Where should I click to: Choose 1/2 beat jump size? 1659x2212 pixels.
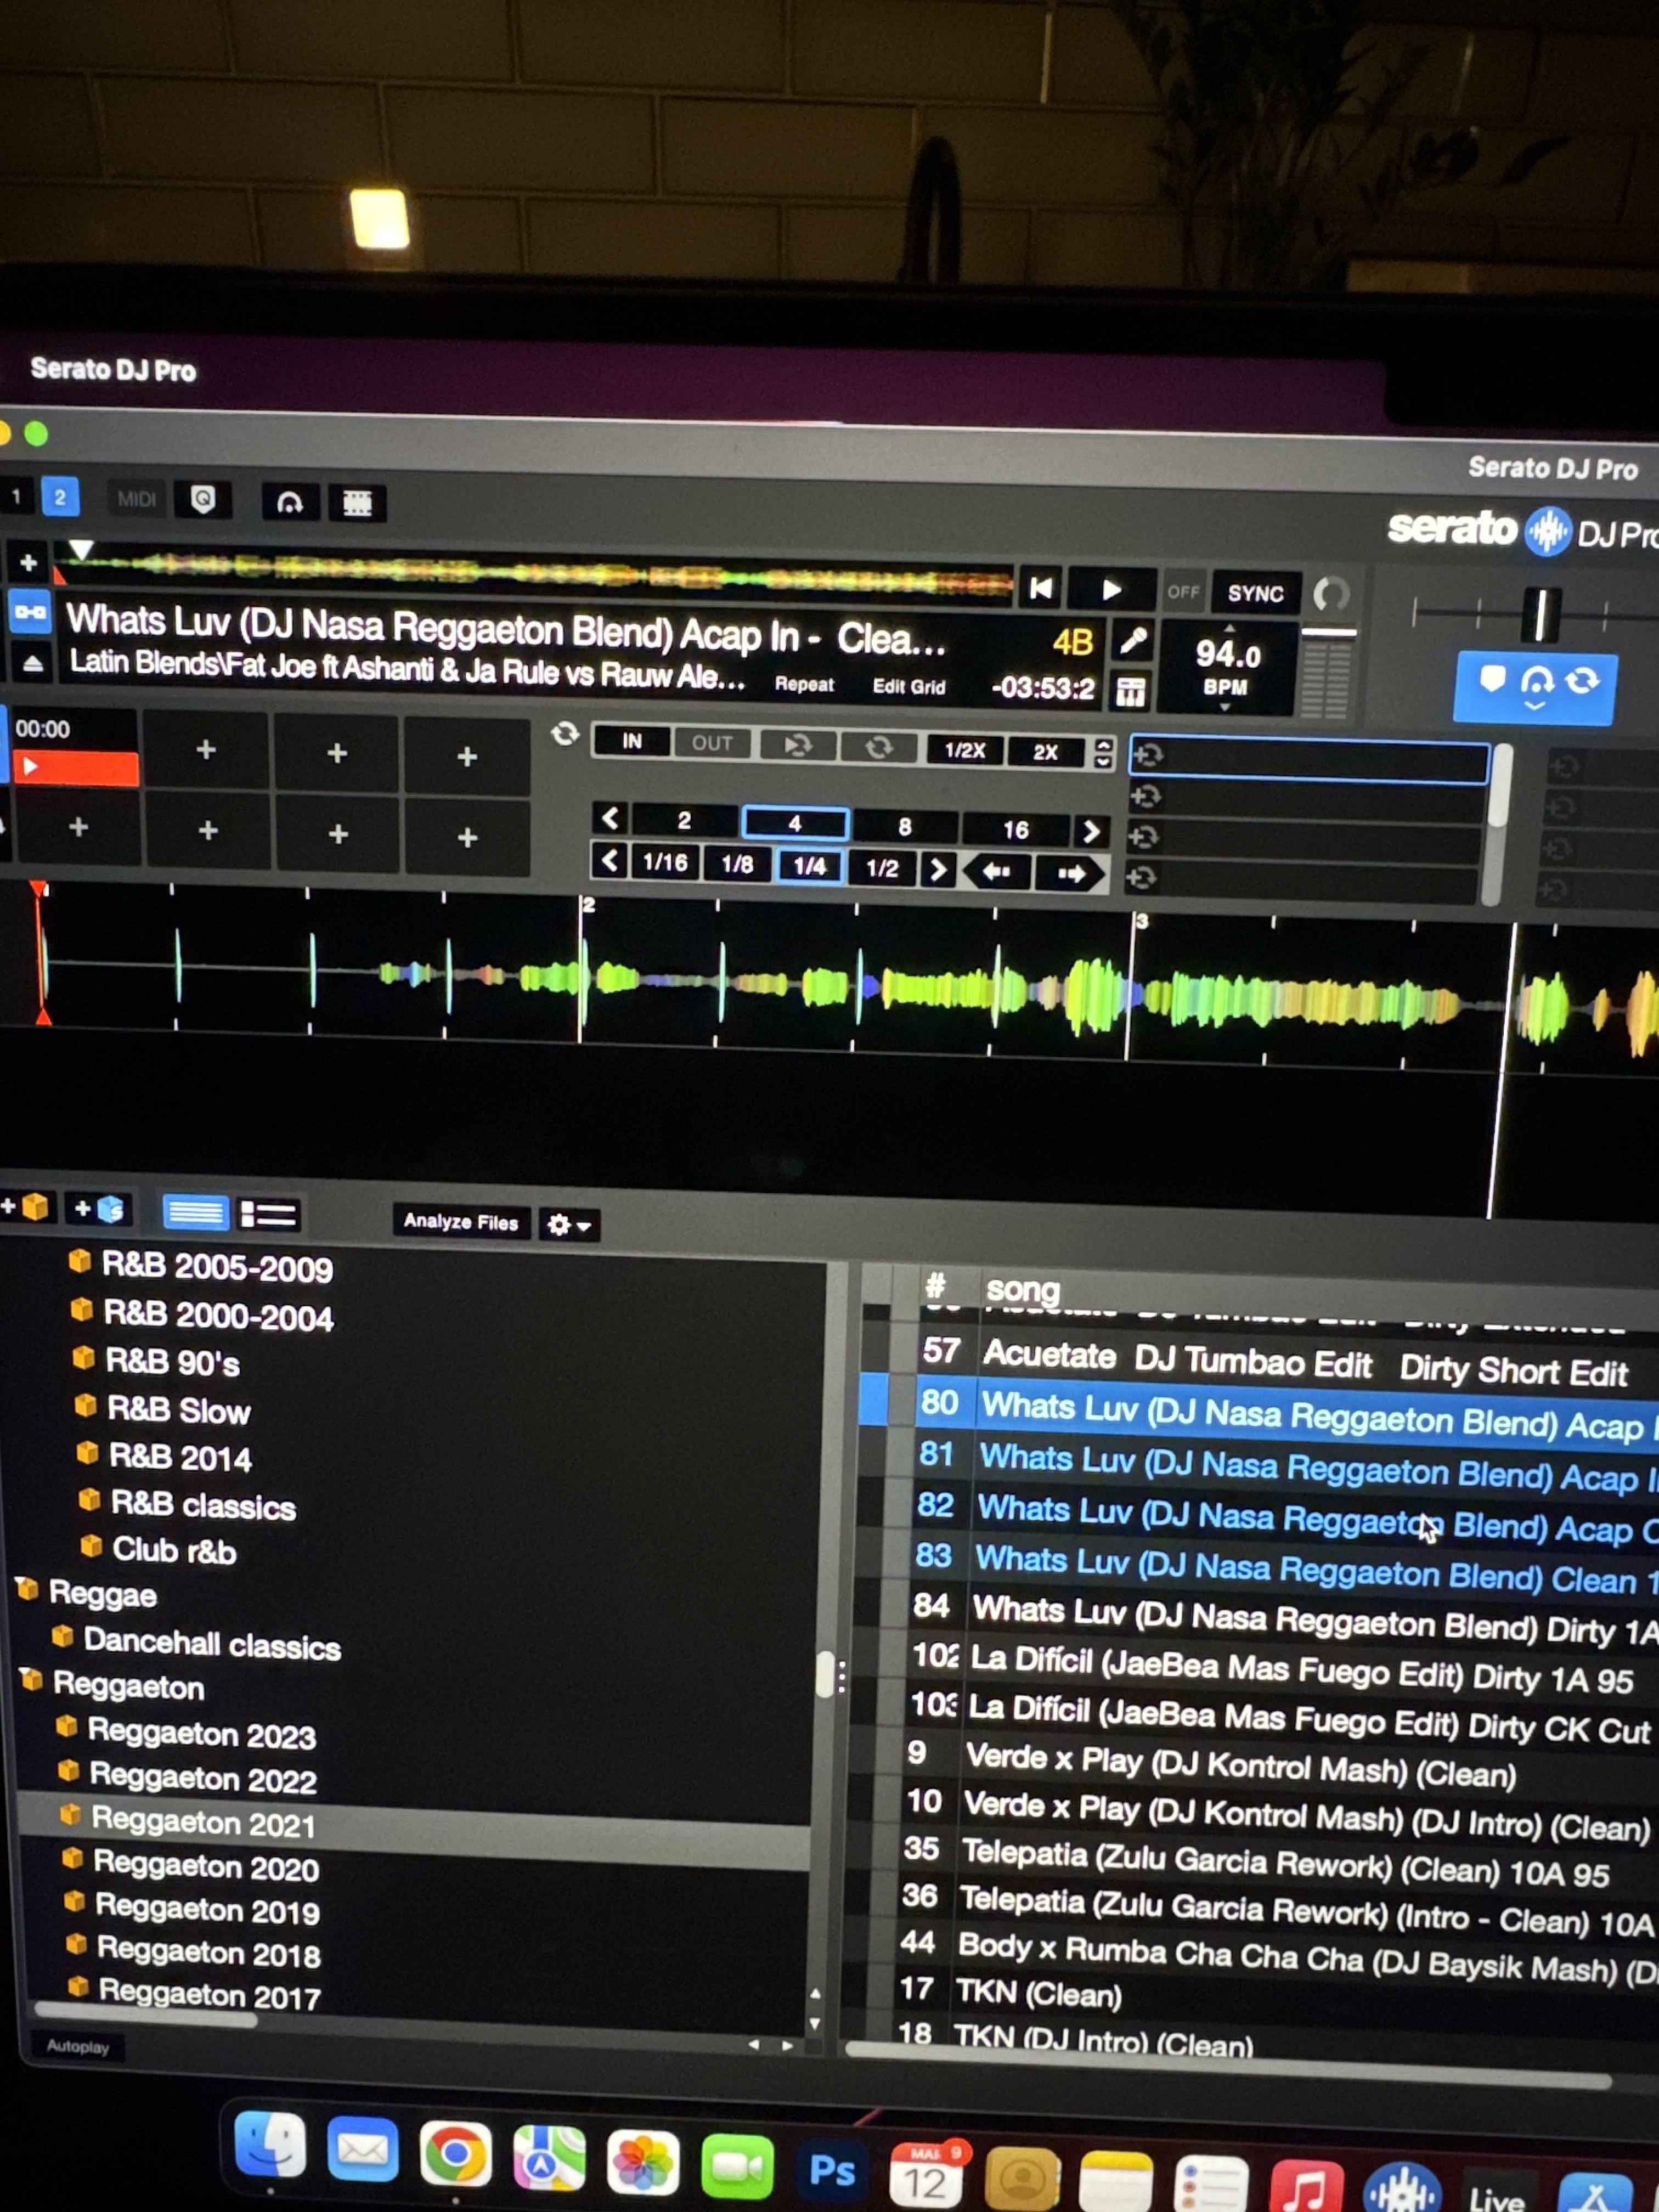pyautogui.click(x=882, y=868)
